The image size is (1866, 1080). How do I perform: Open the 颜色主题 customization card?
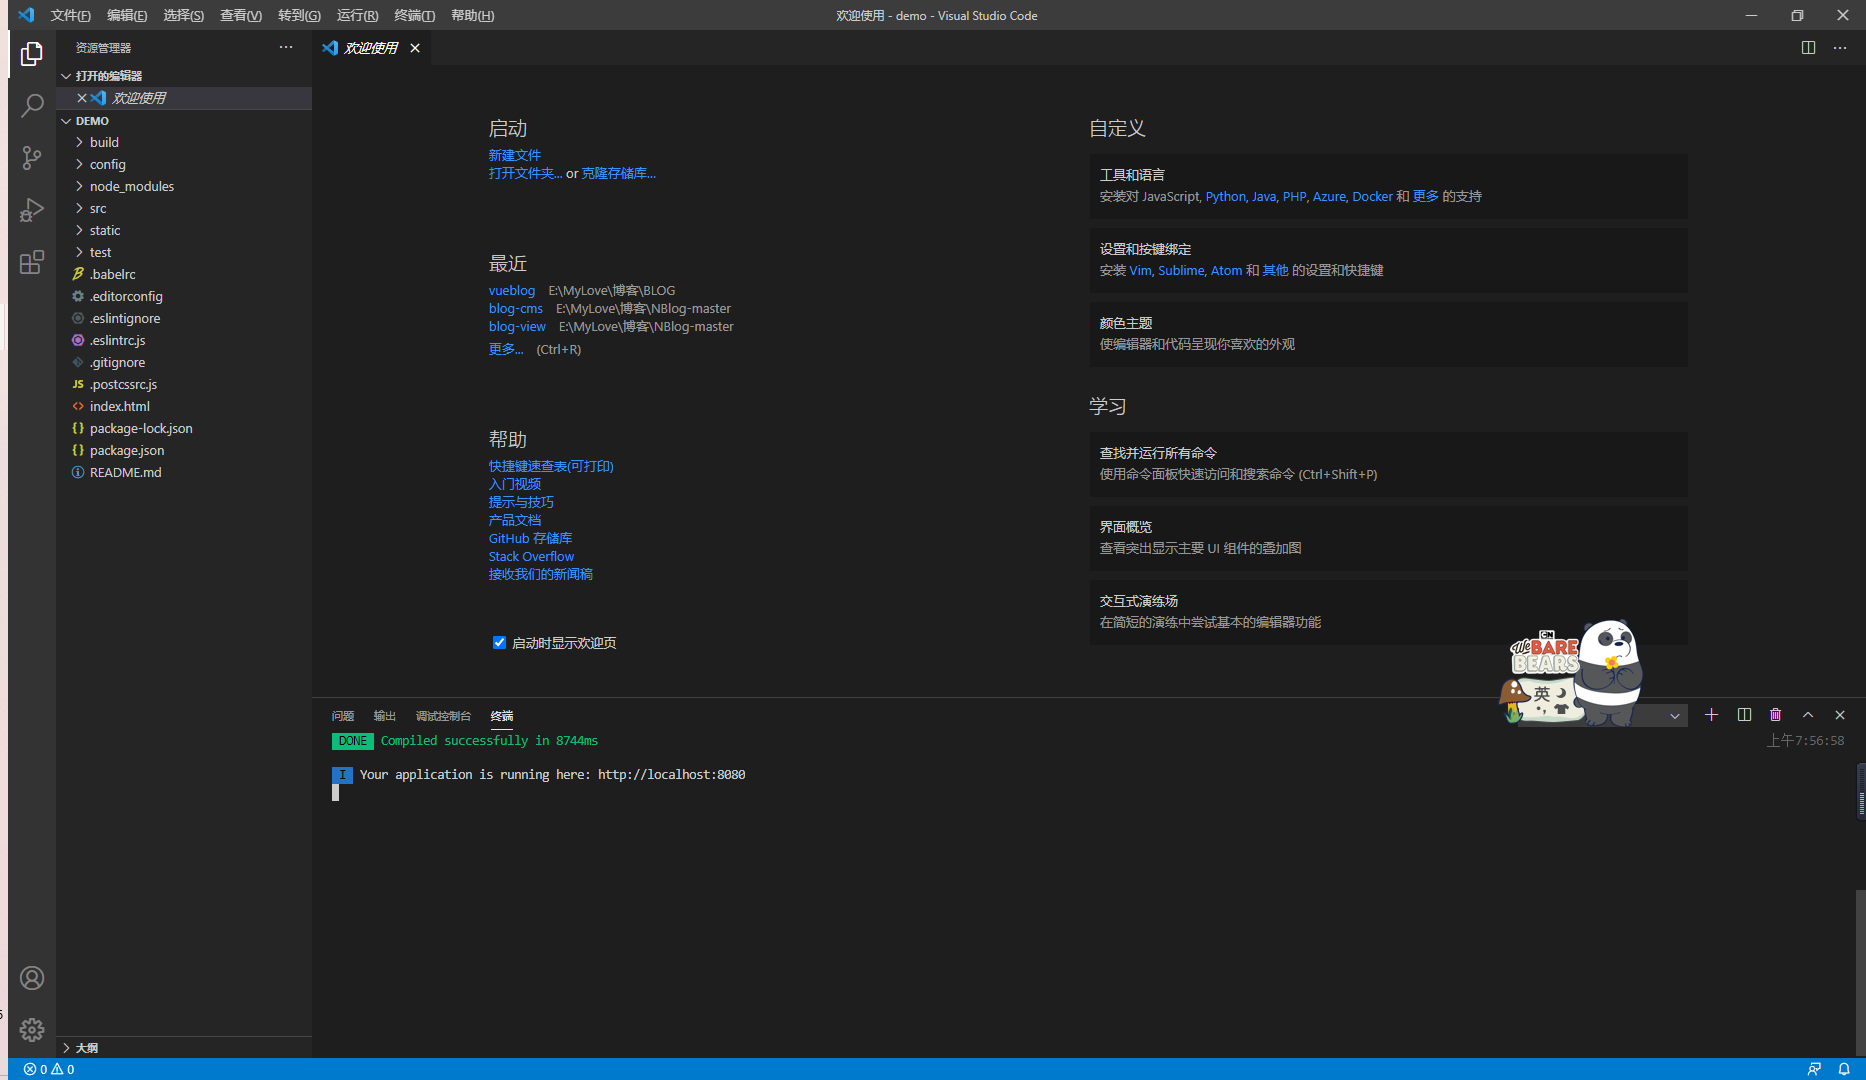1388,334
